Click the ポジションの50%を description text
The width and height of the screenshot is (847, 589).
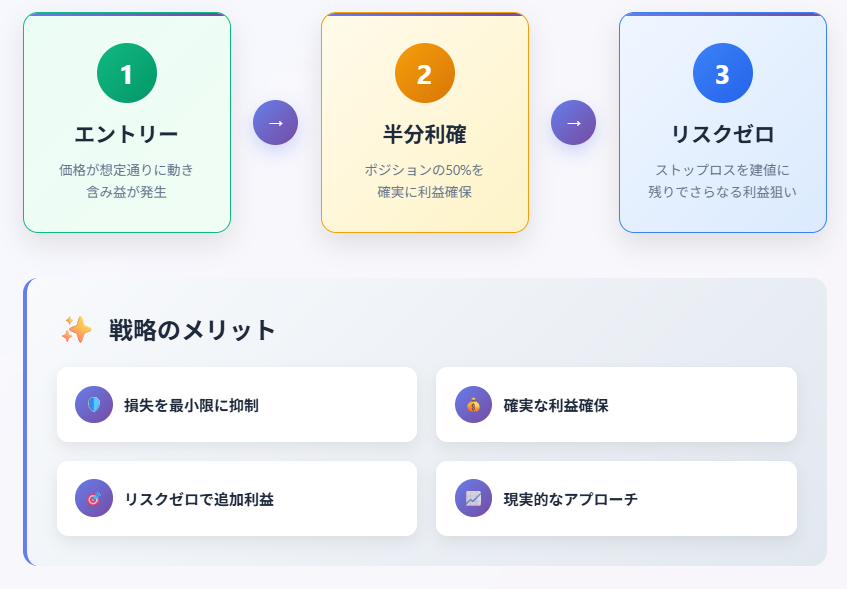pyautogui.click(x=424, y=170)
